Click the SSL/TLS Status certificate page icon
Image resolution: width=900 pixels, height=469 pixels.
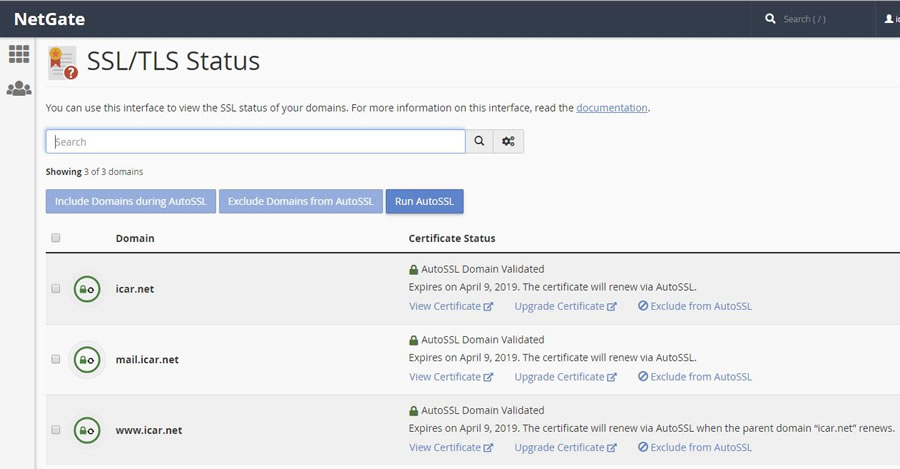(x=62, y=63)
